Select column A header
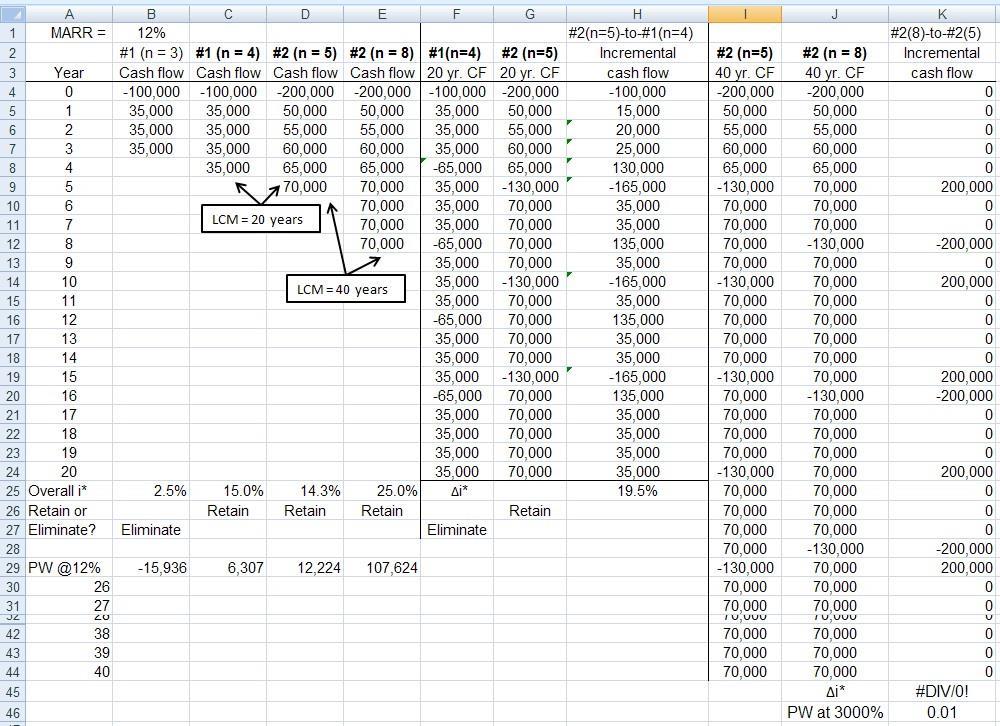This screenshot has width=1000, height=726. coord(69,14)
